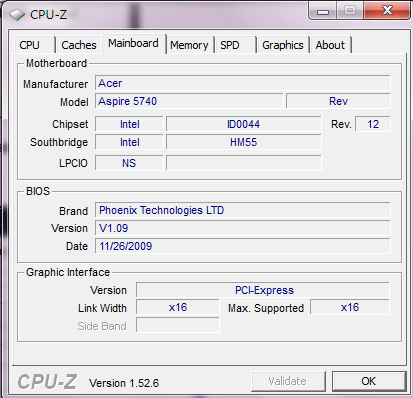Select the Model field Aspire 5740
This screenshot has width=413, height=398.
coord(189,101)
